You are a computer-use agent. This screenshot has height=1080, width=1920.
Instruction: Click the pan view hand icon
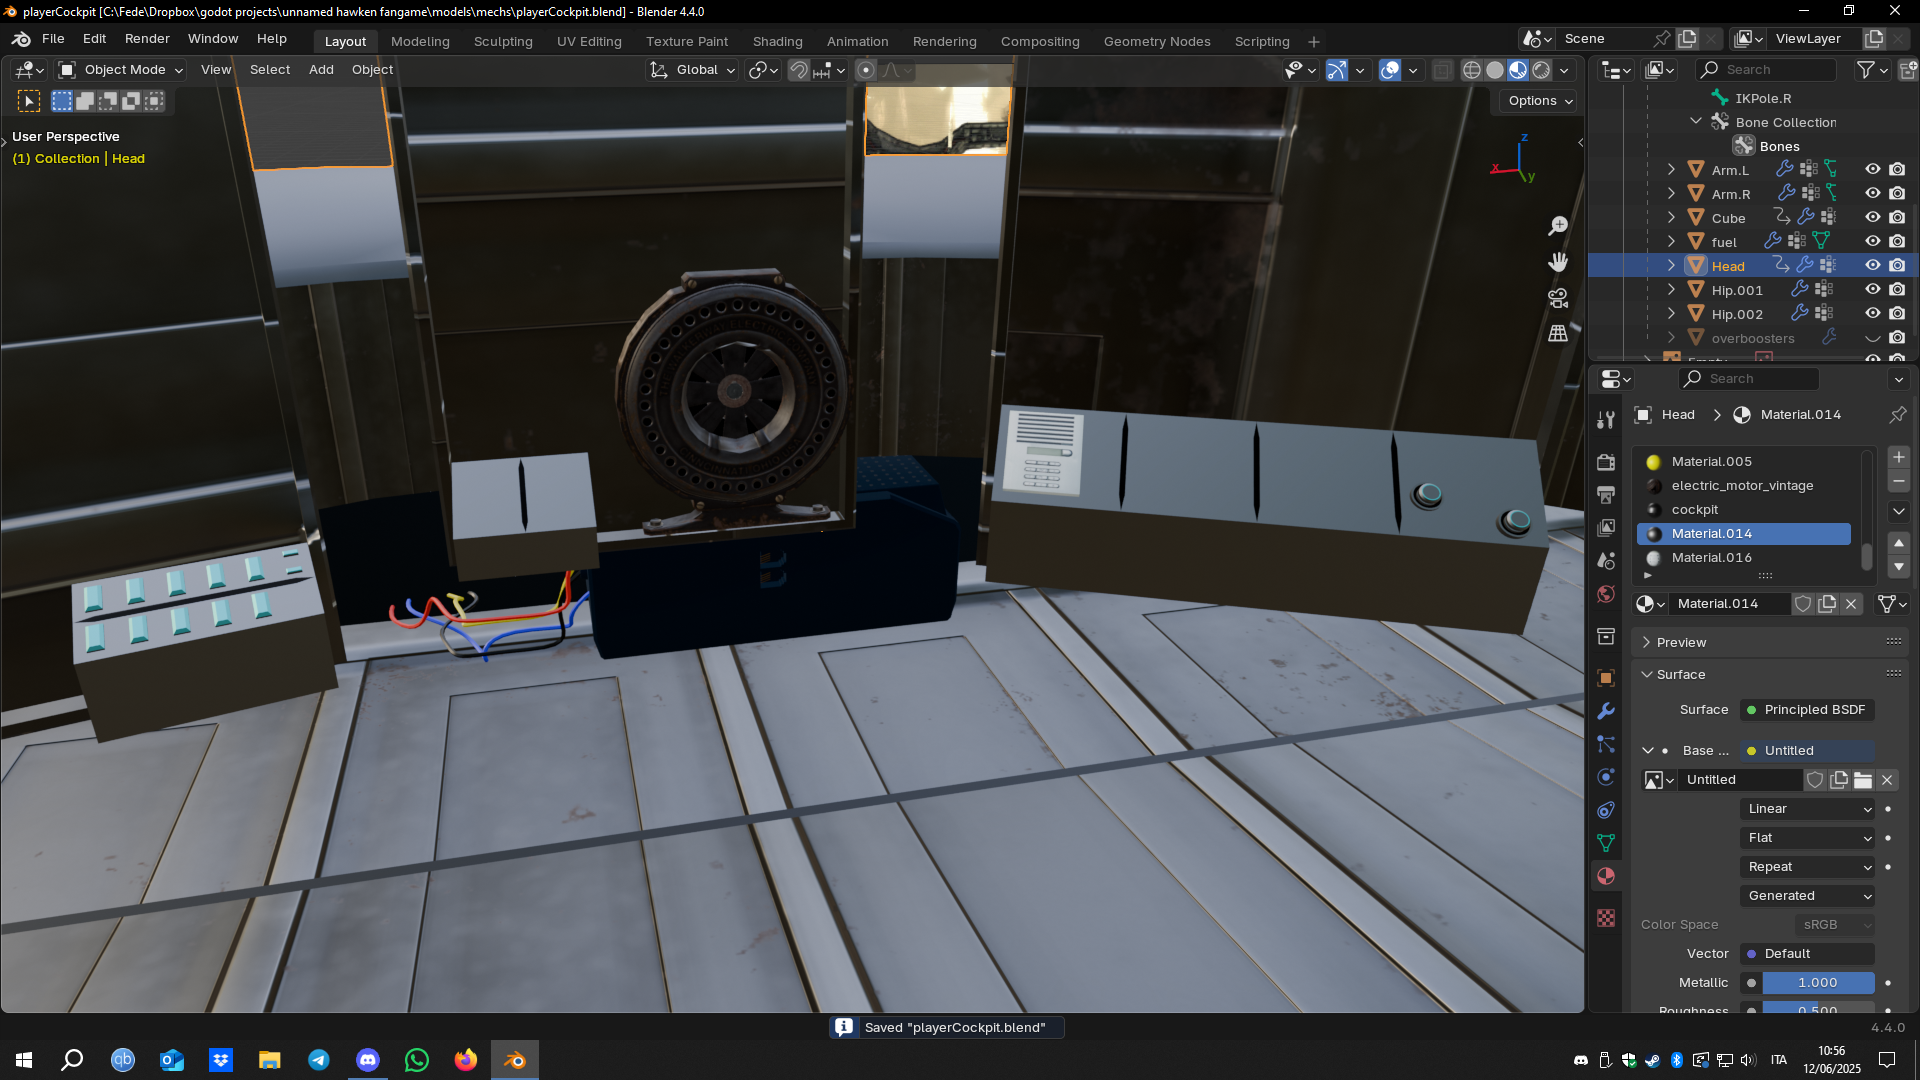[1558, 262]
